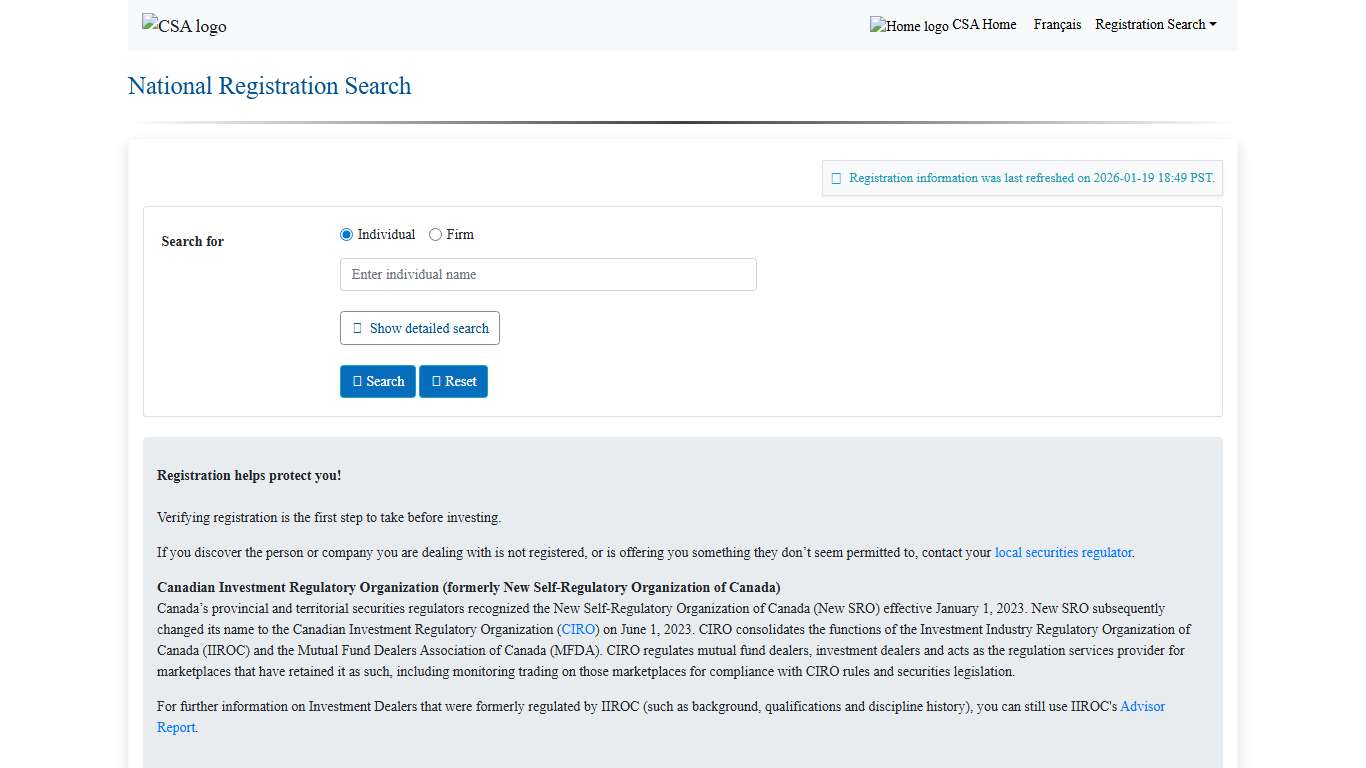Image resolution: width=1366 pixels, height=768 pixels.
Task: Click the individual name input field
Action: click(548, 274)
